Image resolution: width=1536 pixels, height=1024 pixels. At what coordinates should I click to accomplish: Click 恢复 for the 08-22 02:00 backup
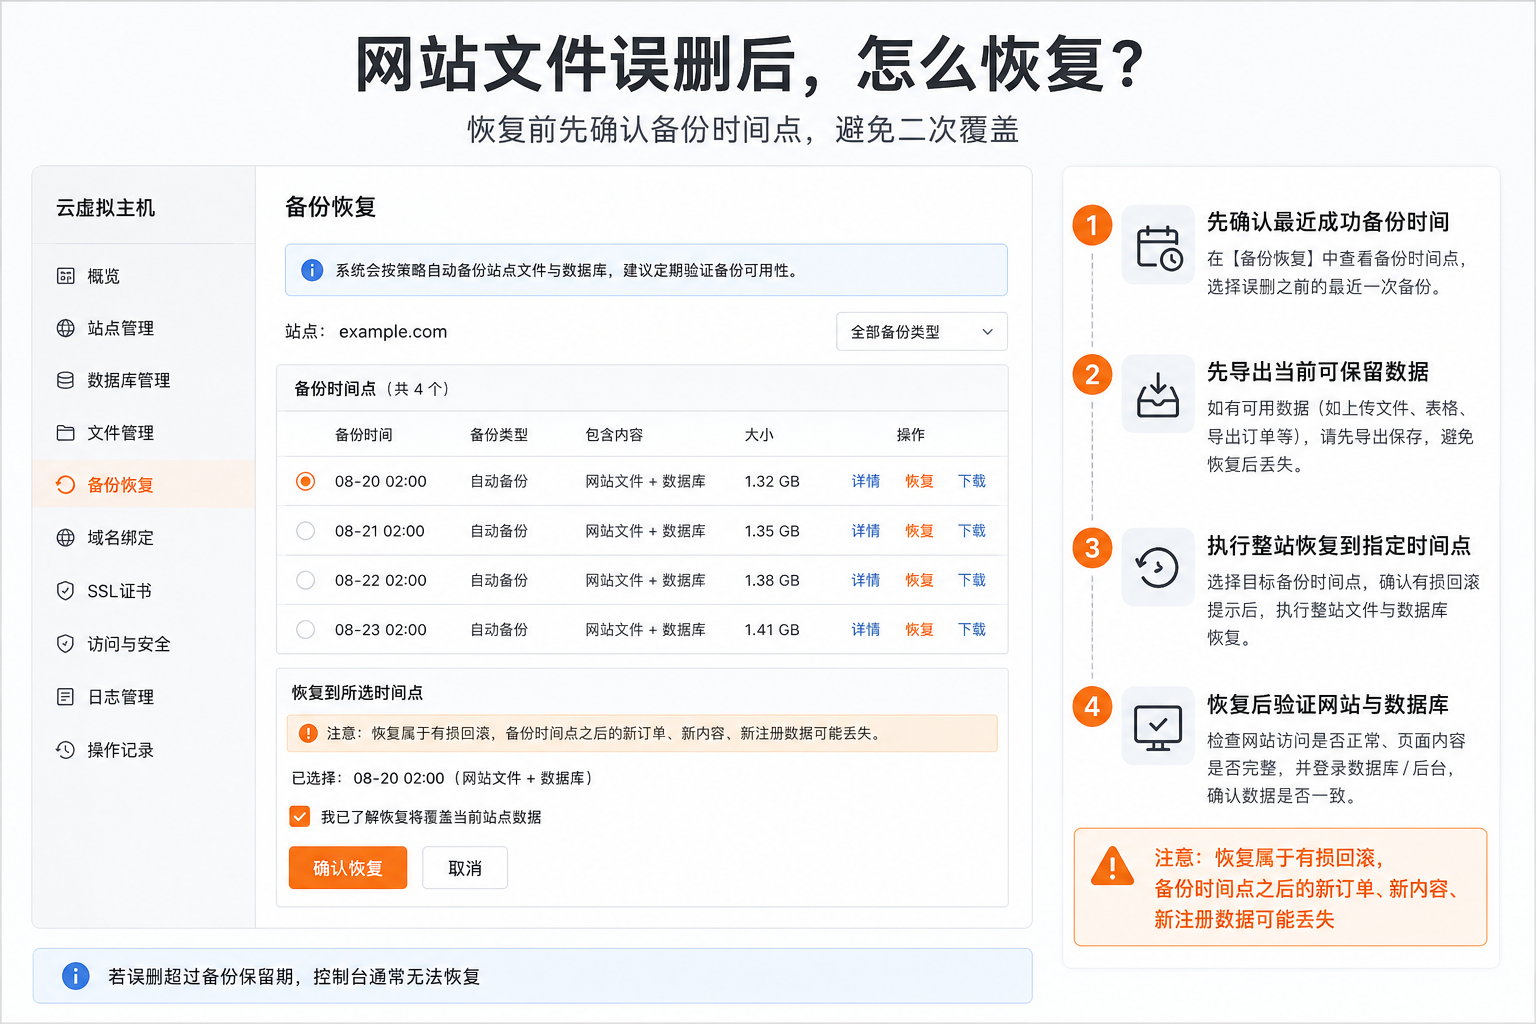919,580
